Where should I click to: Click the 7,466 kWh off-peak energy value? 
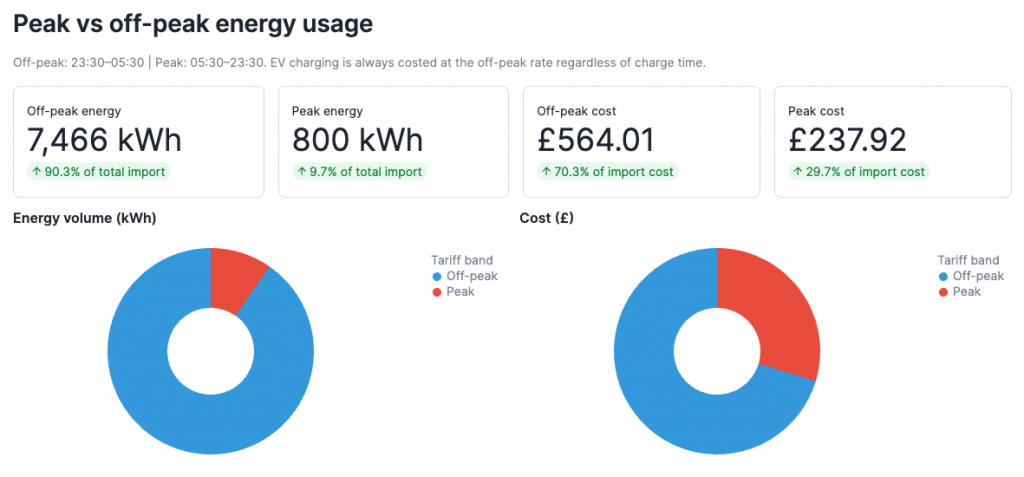104,139
